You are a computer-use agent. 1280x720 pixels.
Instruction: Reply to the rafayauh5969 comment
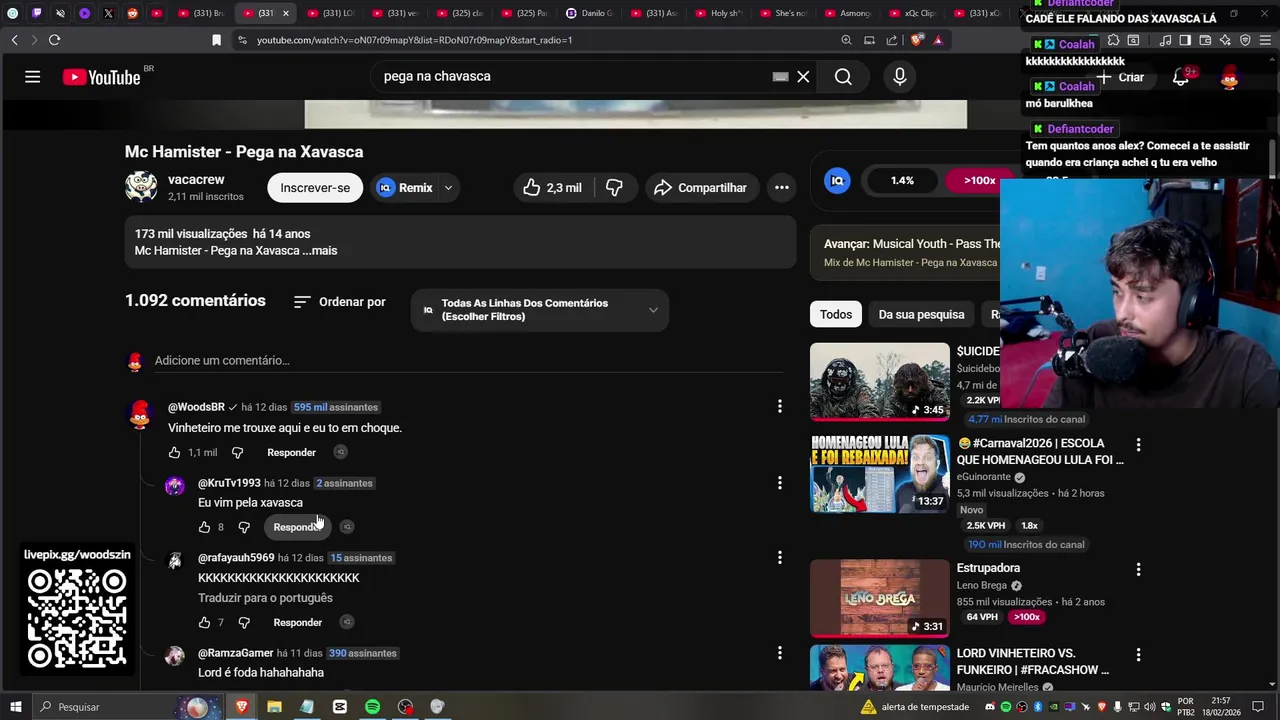(x=298, y=622)
